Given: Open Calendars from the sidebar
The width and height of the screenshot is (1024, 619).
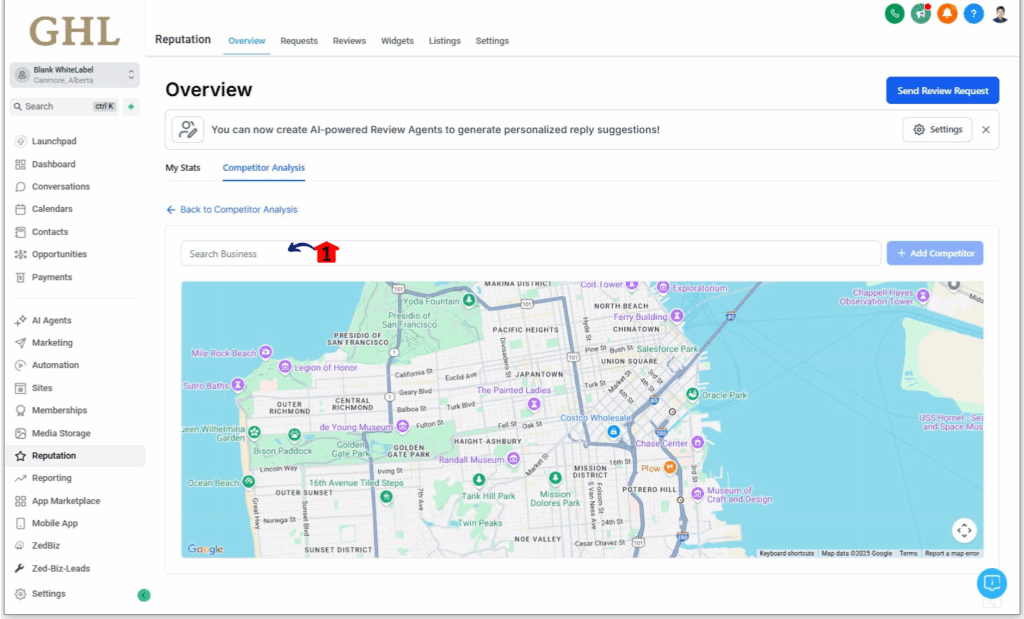Looking at the screenshot, I should (52, 209).
